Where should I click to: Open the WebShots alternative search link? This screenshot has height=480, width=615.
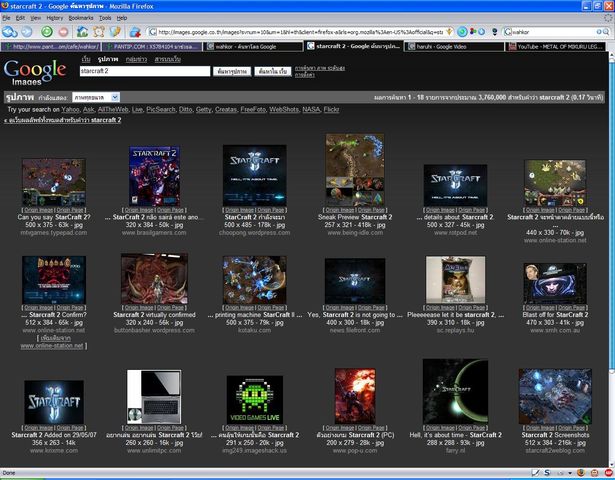(x=284, y=109)
